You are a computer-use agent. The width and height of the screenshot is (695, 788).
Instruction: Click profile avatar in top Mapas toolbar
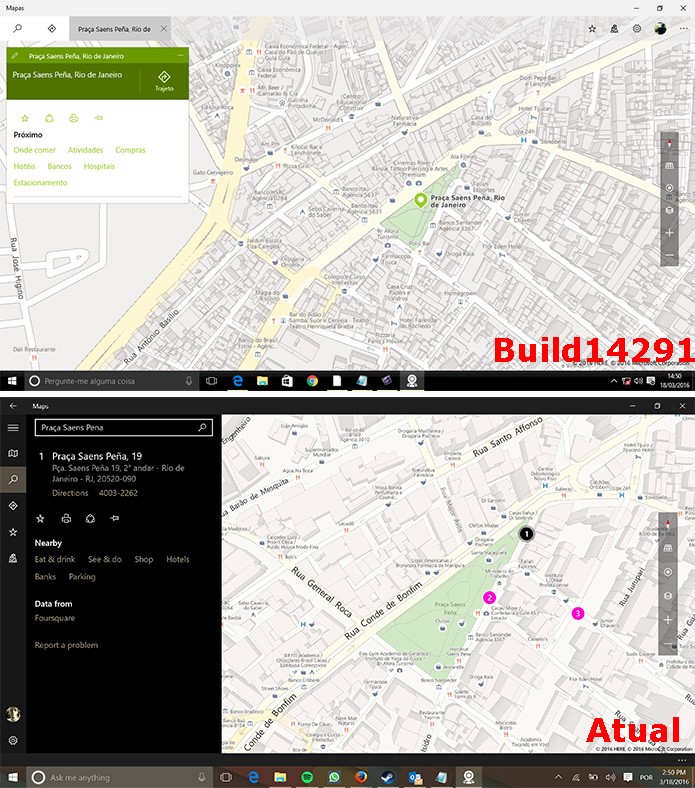[x=660, y=29]
